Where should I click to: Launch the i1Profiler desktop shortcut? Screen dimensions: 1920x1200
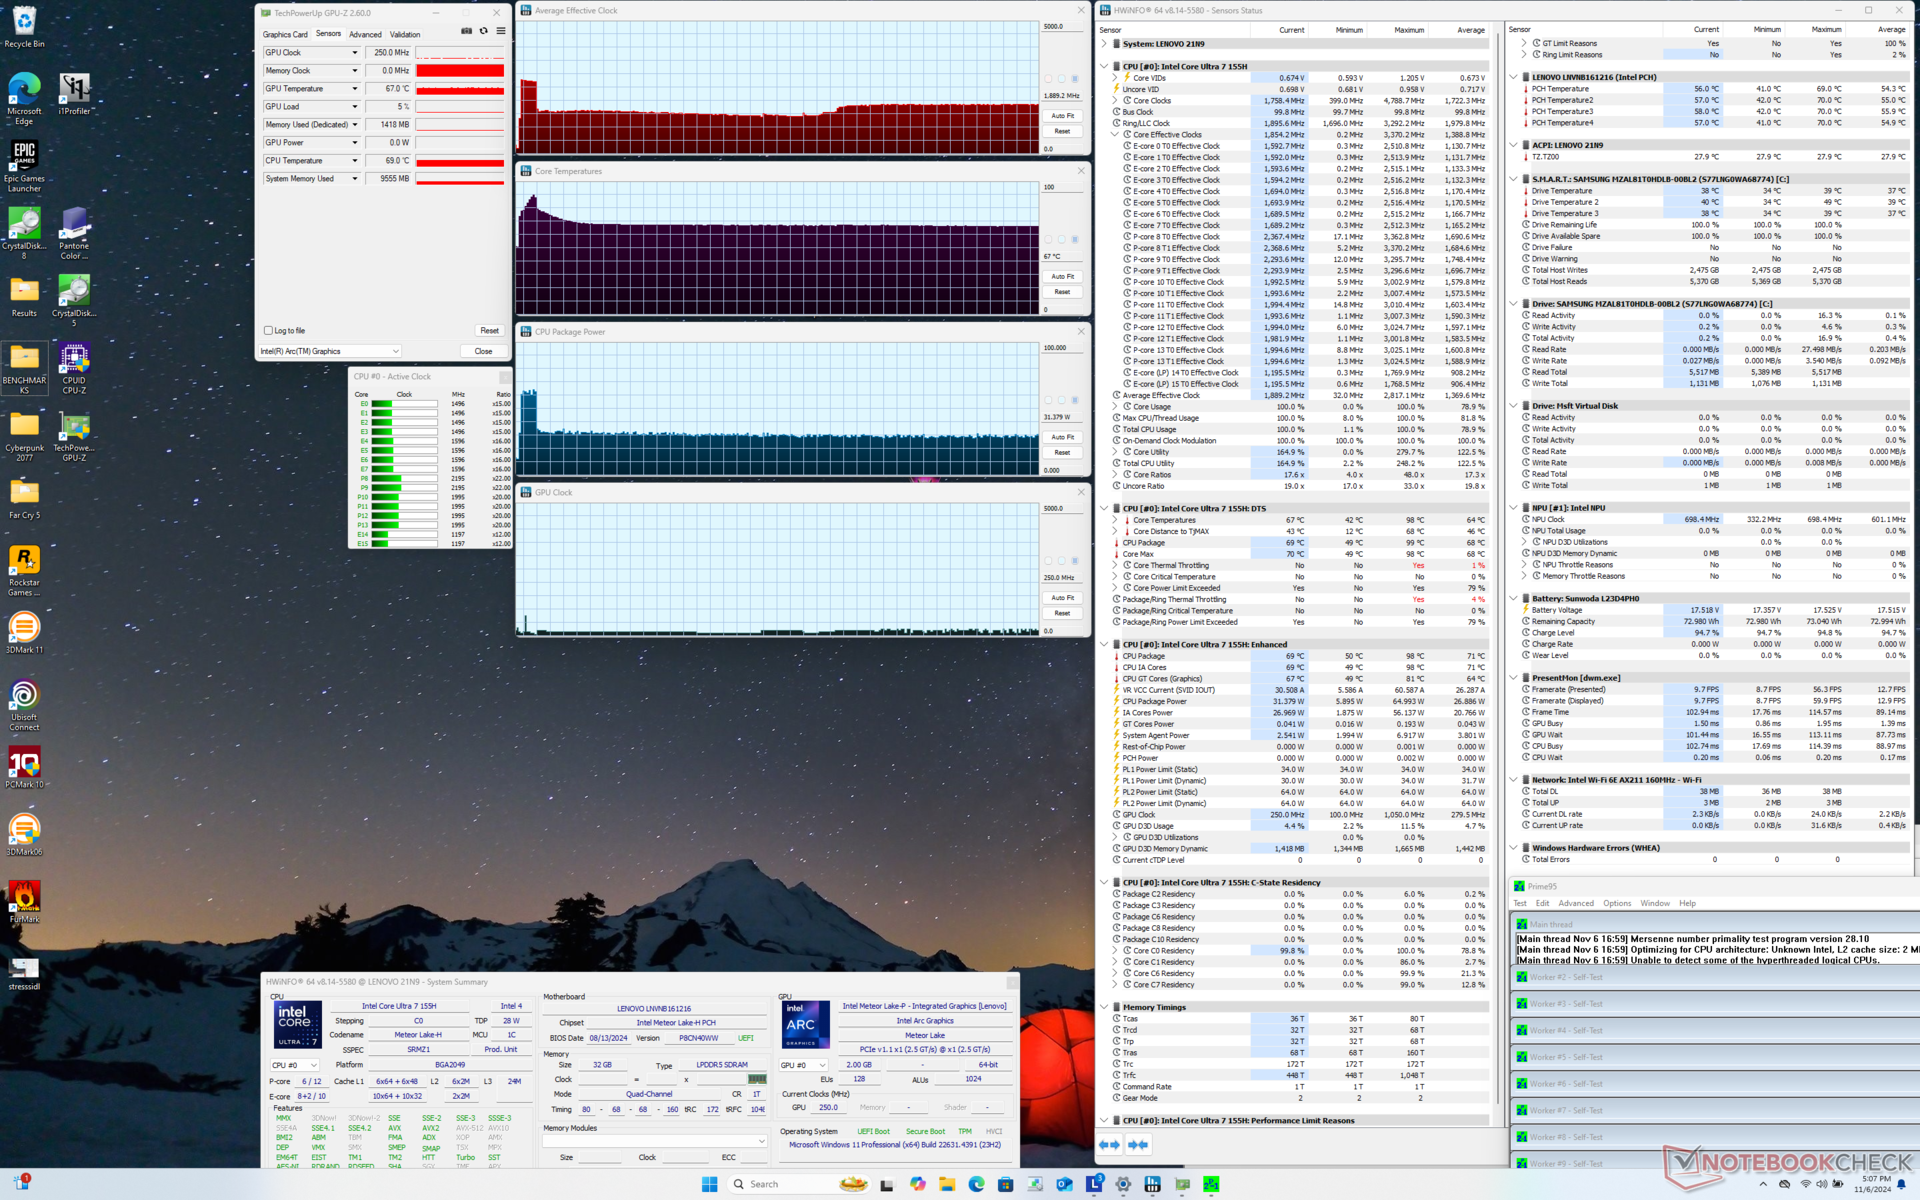coord(74,95)
